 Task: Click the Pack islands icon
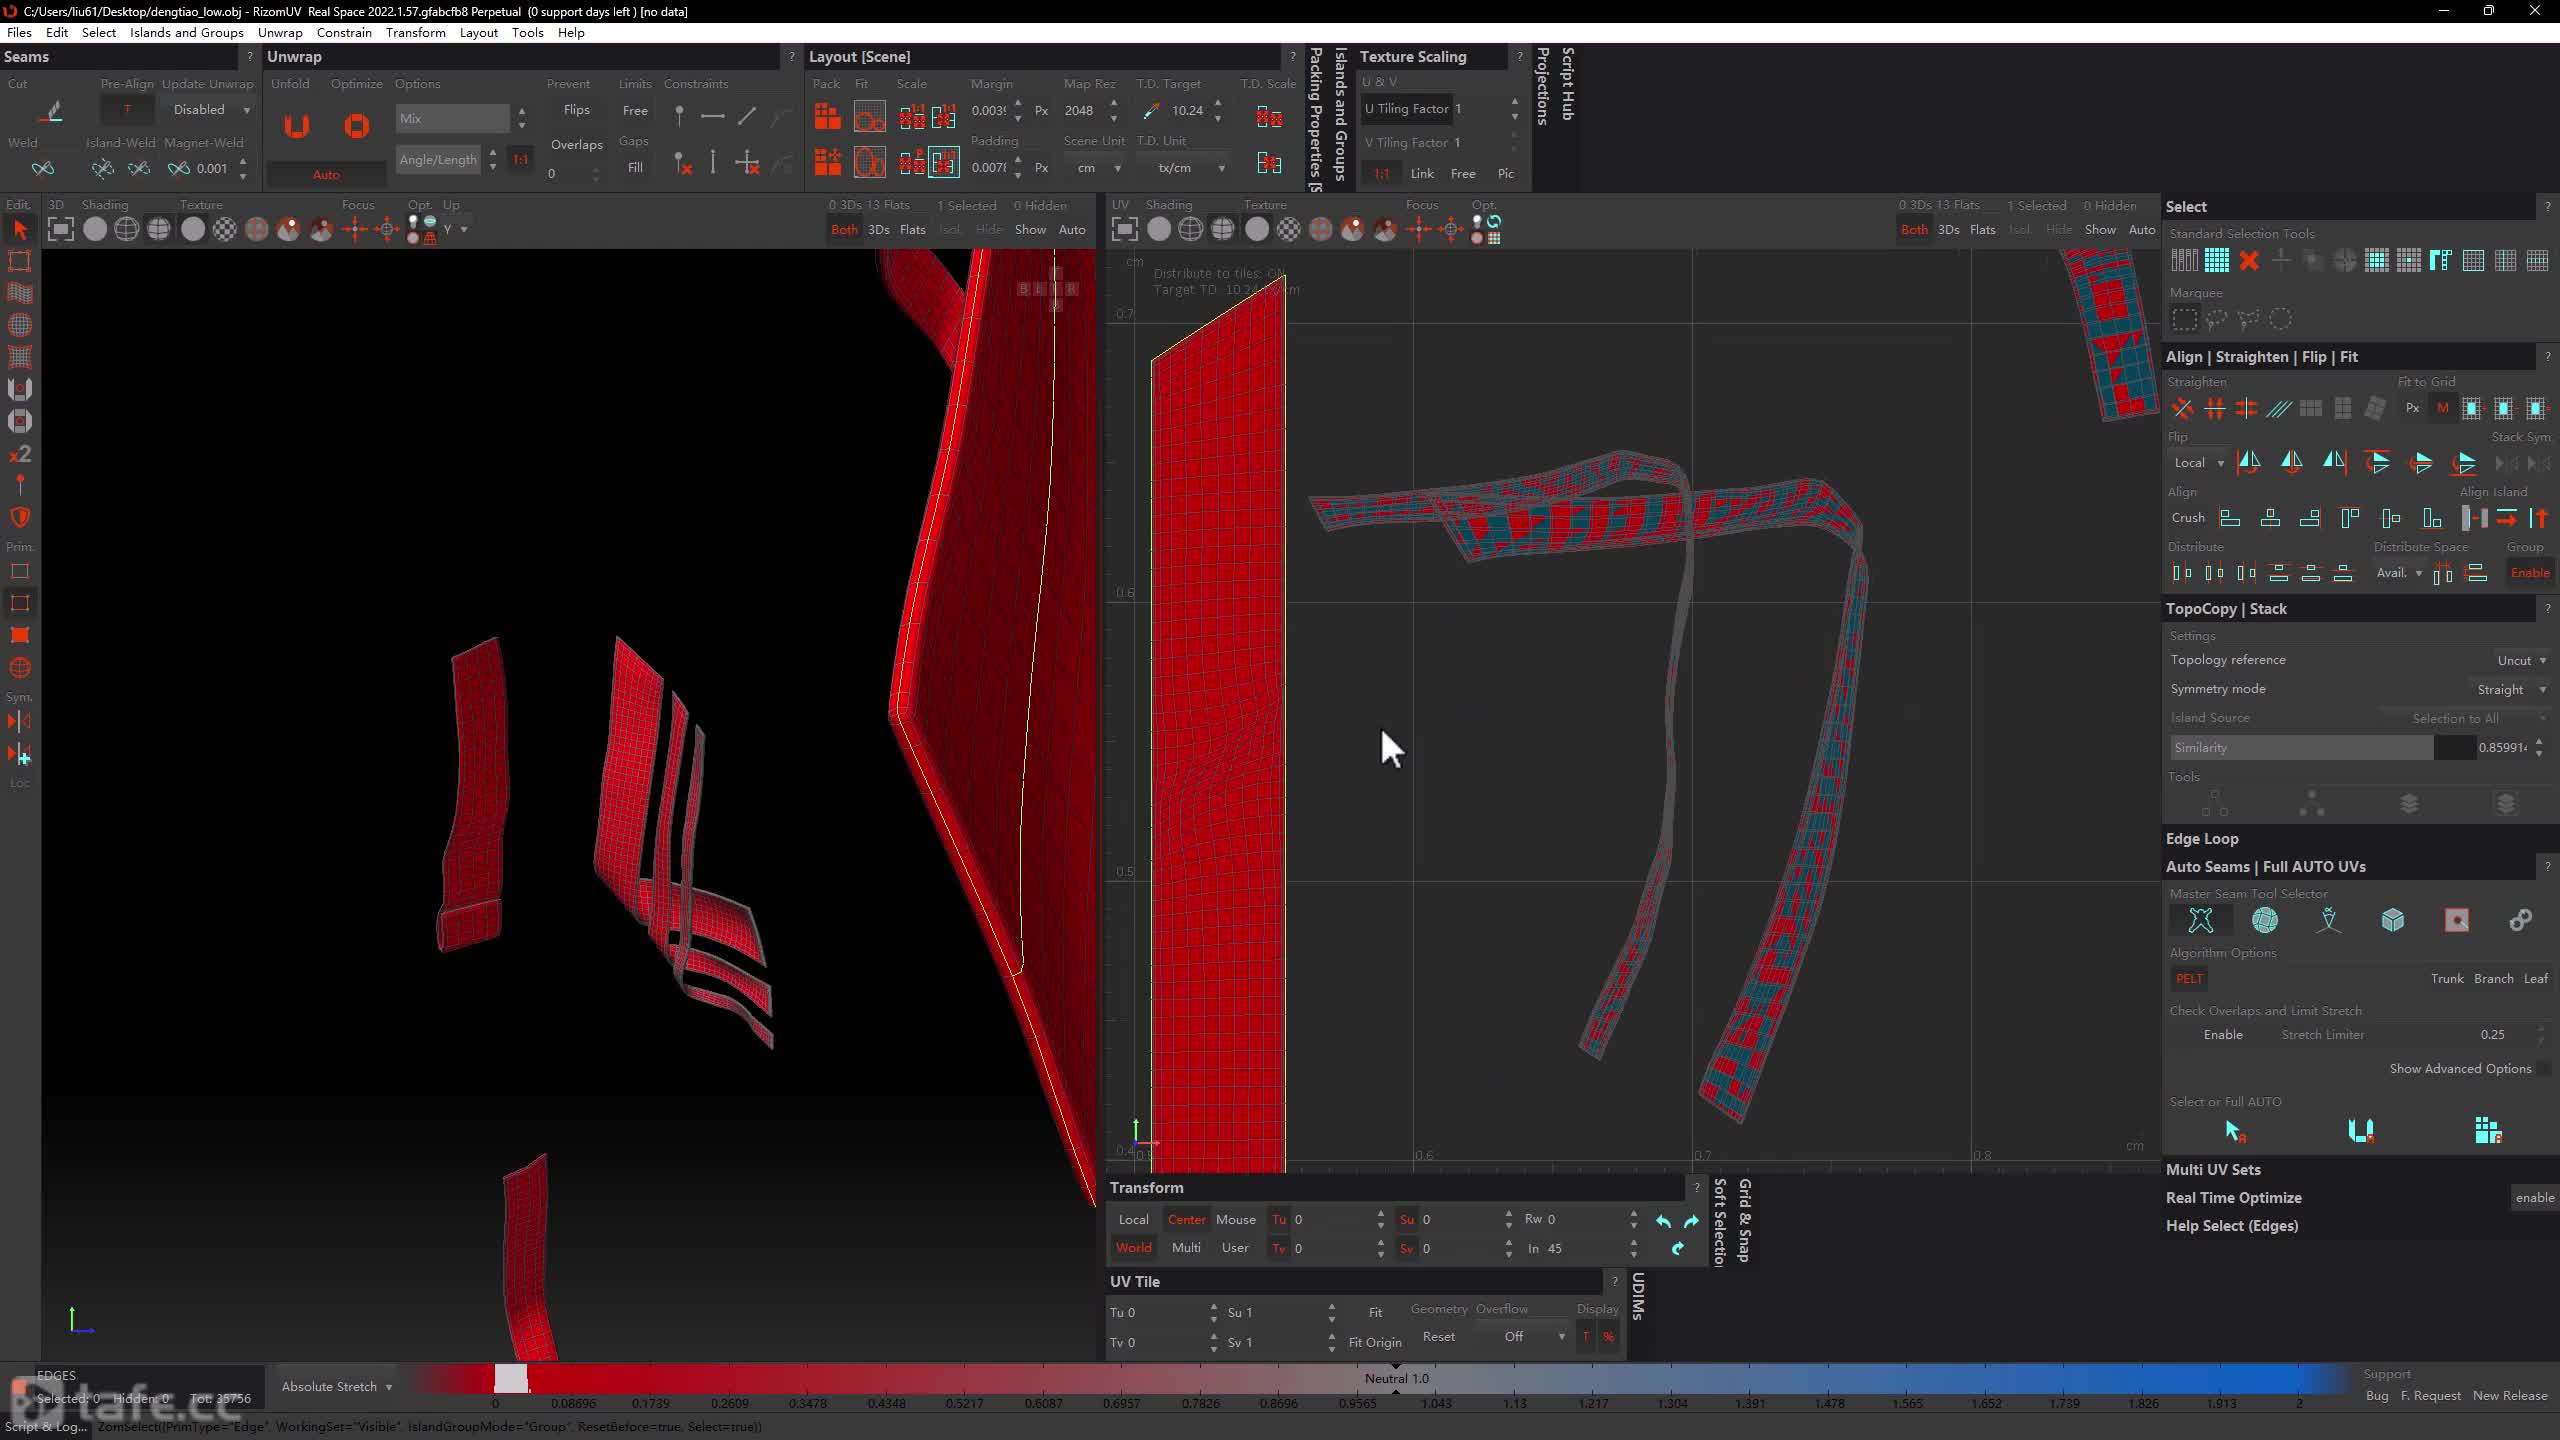(827, 116)
